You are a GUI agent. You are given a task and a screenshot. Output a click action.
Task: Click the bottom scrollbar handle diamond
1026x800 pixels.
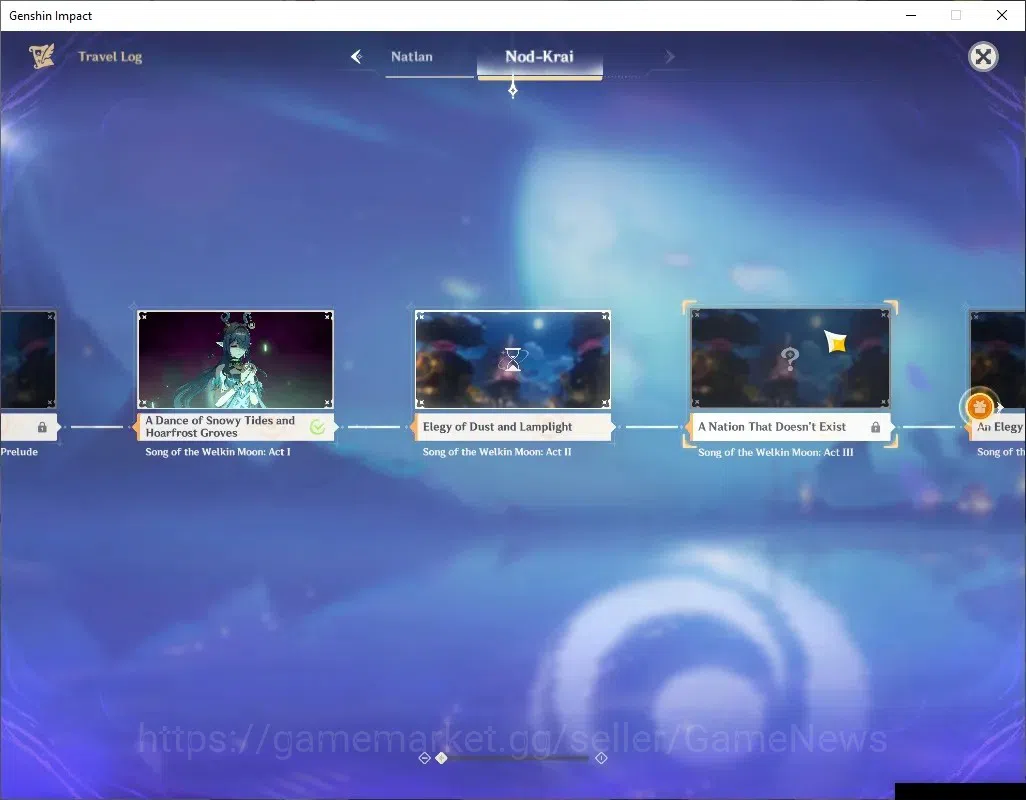click(x=442, y=758)
